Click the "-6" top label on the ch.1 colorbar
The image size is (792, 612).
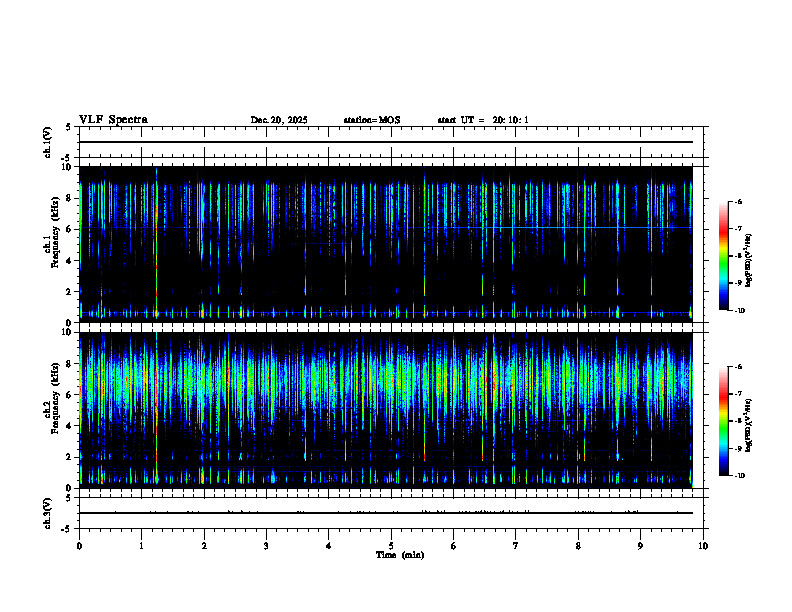pos(738,201)
